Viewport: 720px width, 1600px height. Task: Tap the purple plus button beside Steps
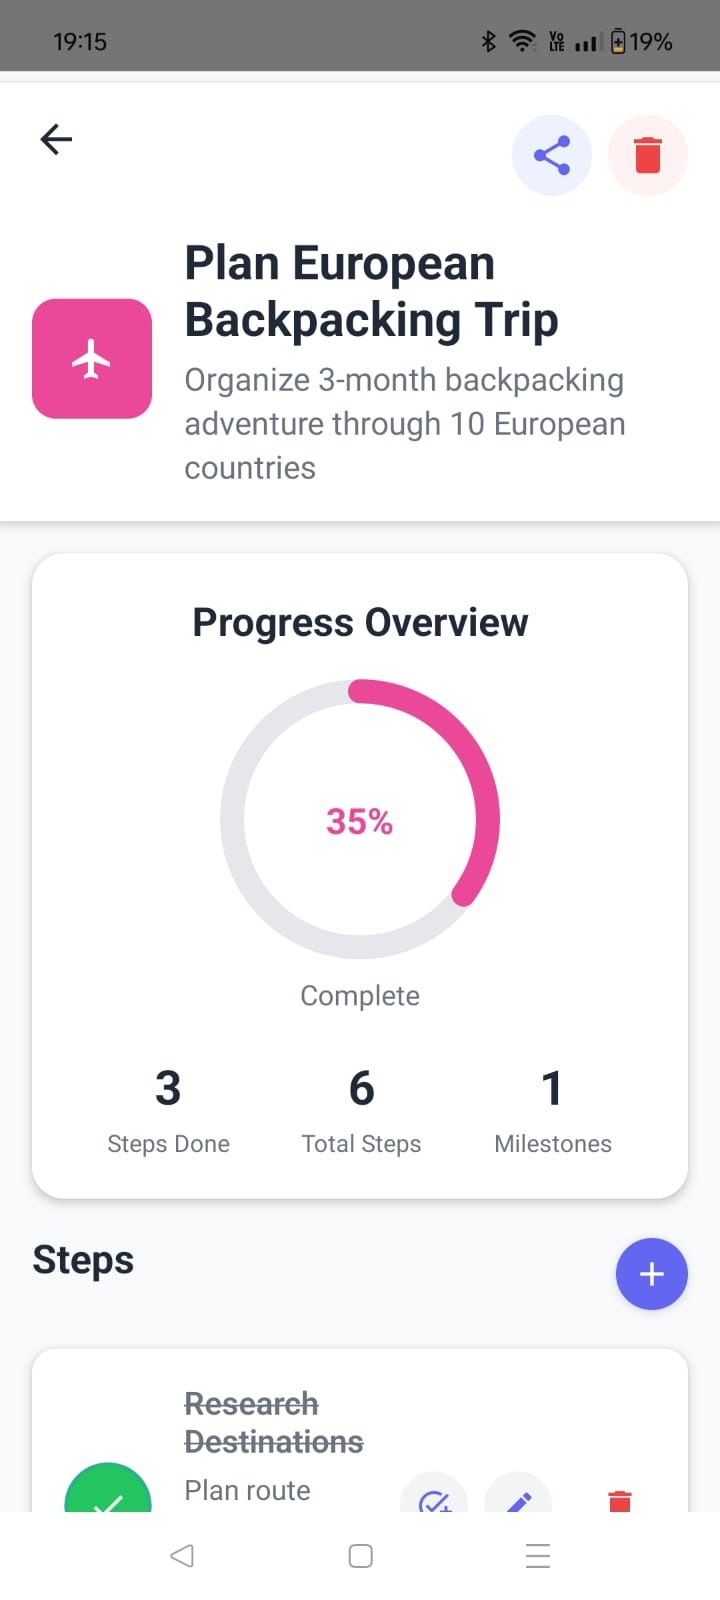(x=651, y=1274)
